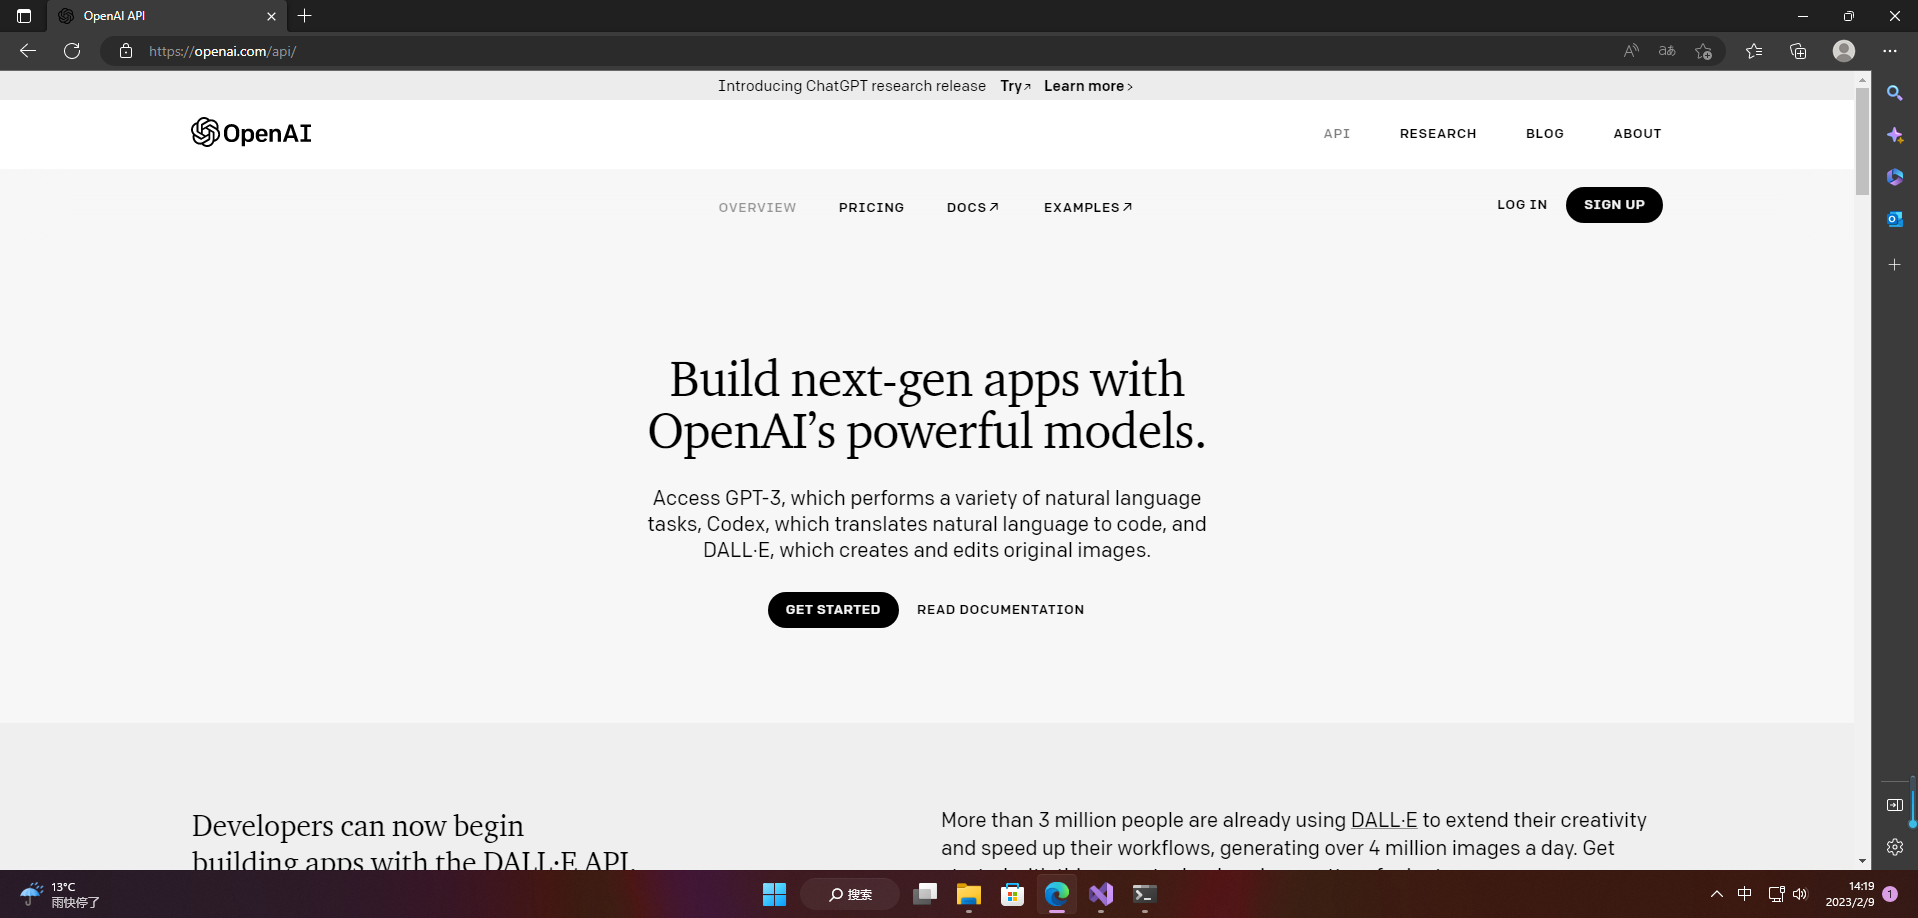Click the translate page icon
Screen dimensions: 1918x918
(x=1667, y=51)
